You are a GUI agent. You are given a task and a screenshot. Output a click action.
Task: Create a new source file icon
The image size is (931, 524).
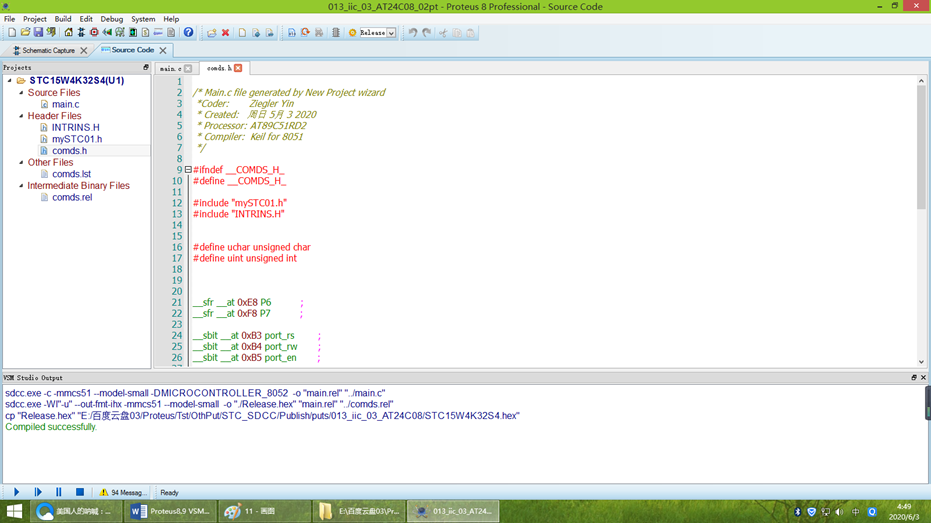(x=242, y=33)
